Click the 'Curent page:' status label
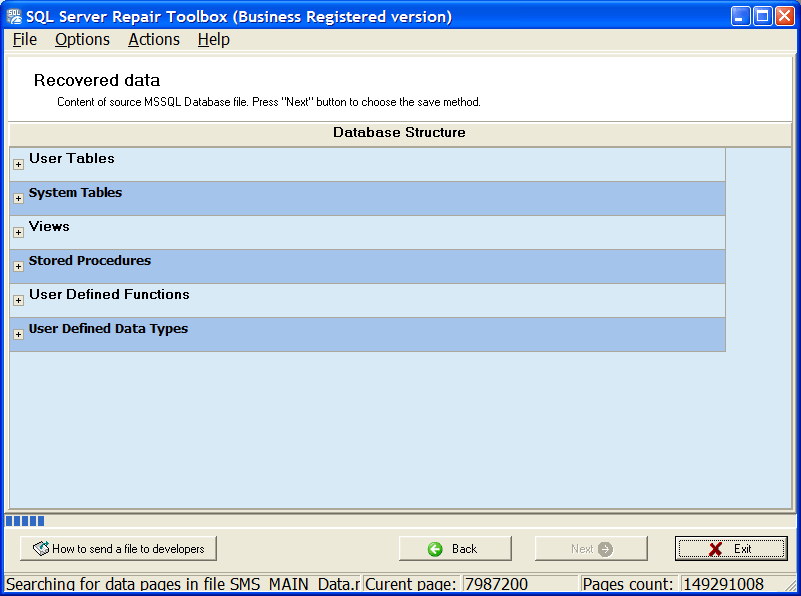The height and width of the screenshot is (596, 801). pyautogui.click(x=410, y=584)
